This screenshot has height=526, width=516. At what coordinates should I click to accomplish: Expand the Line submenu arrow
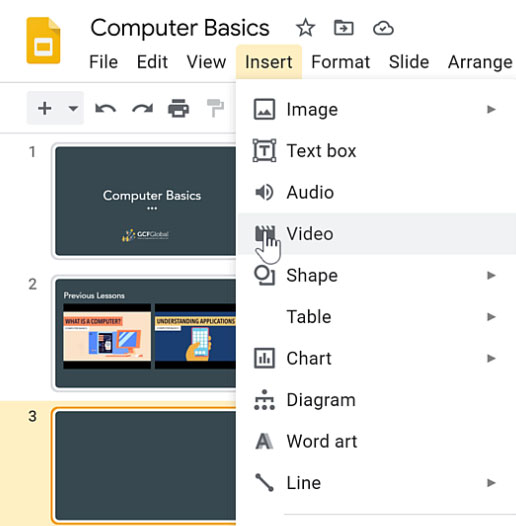click(x=491, y=483)
